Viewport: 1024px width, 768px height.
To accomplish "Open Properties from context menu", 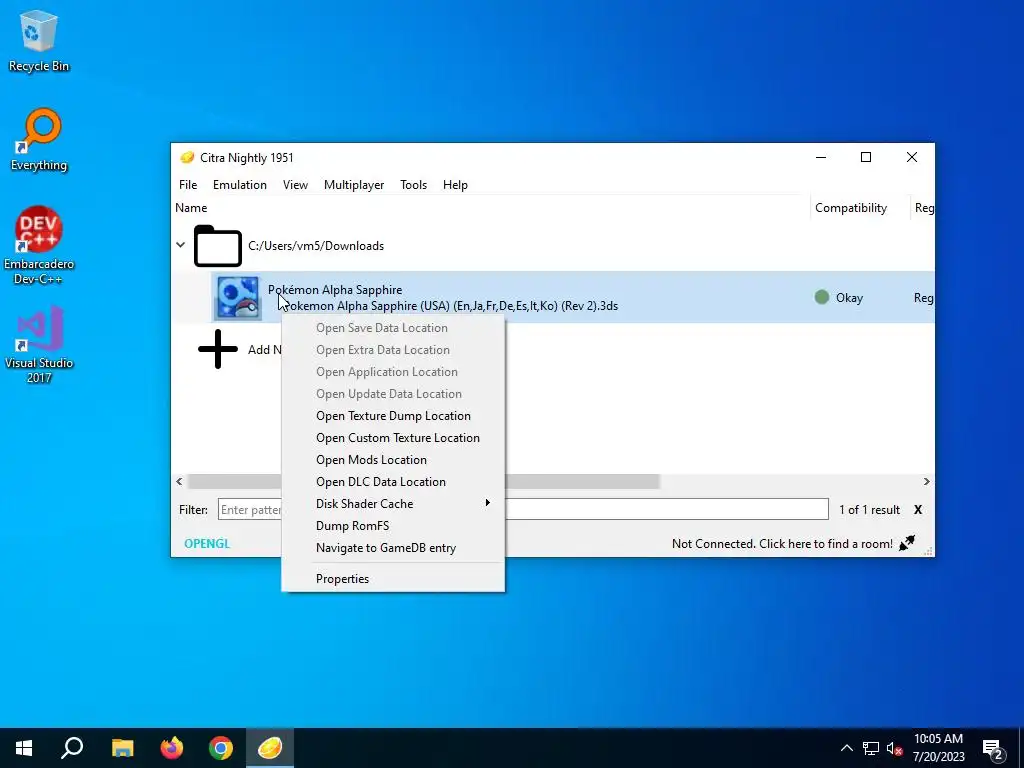I will tap(392, 579).
